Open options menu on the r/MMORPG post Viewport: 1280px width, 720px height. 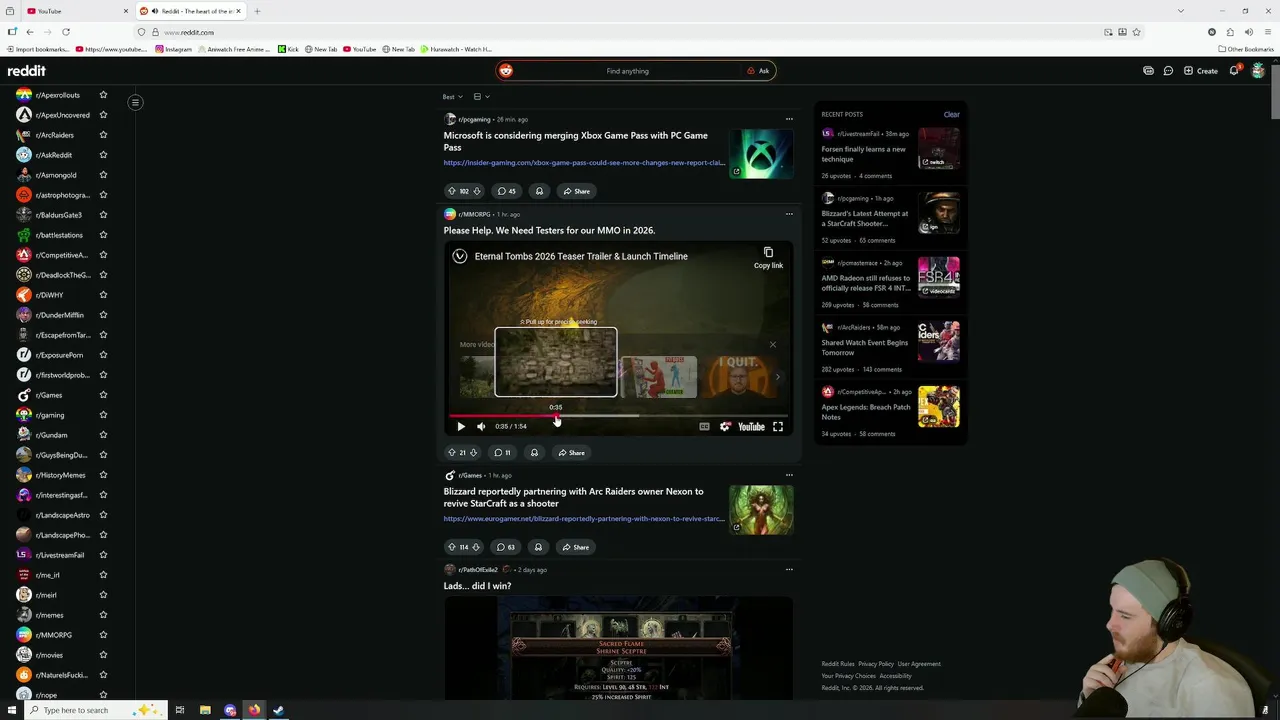point(789,214)
